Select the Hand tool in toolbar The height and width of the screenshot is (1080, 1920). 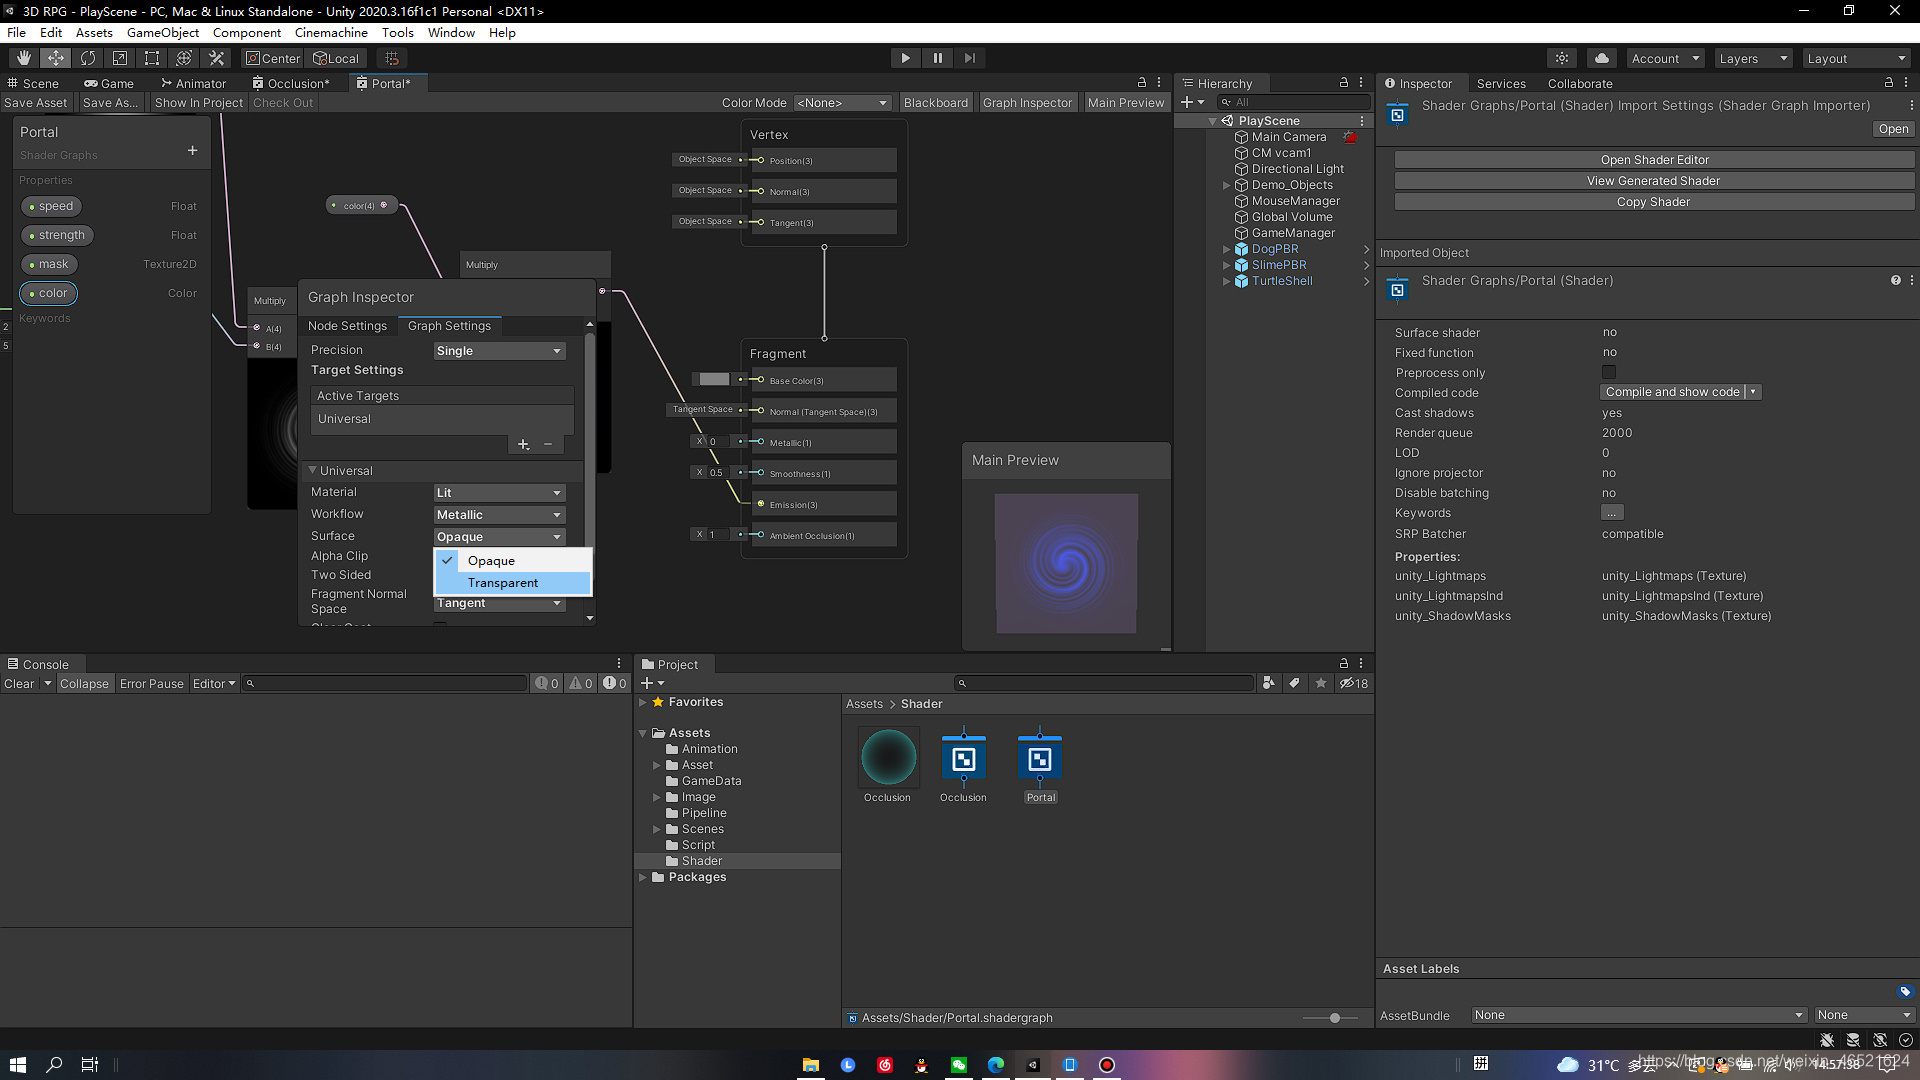point(23,58)
